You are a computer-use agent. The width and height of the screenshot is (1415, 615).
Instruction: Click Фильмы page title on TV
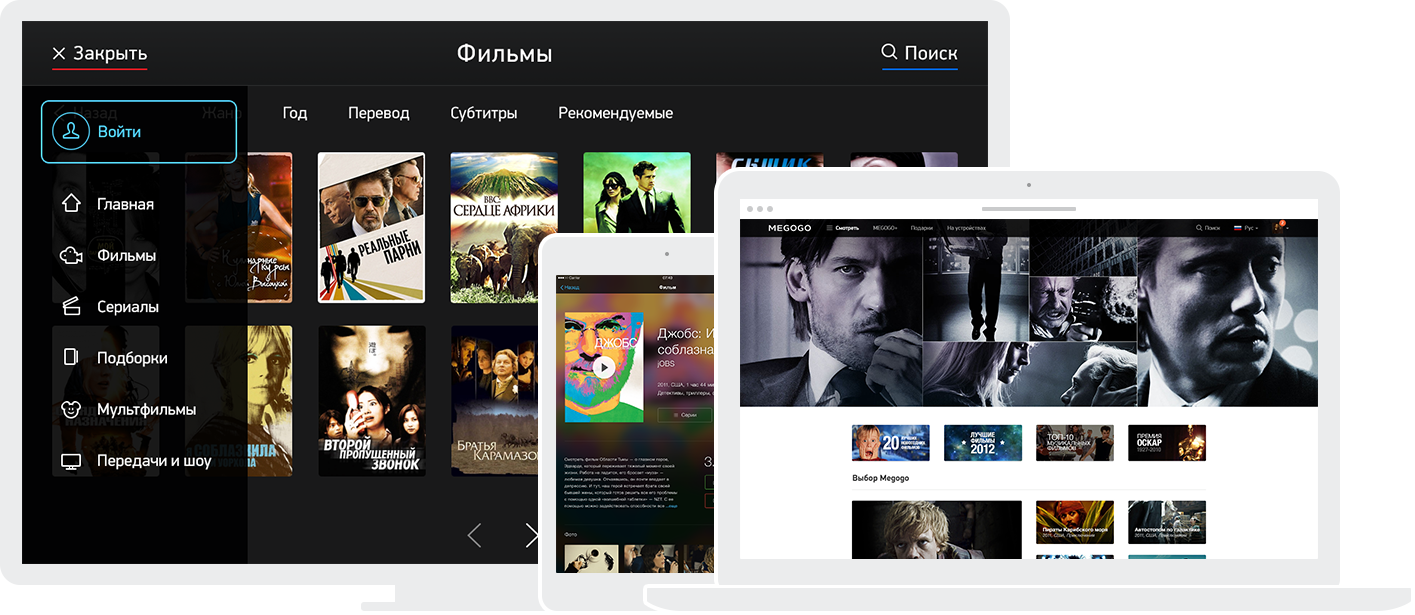(504, 53)
